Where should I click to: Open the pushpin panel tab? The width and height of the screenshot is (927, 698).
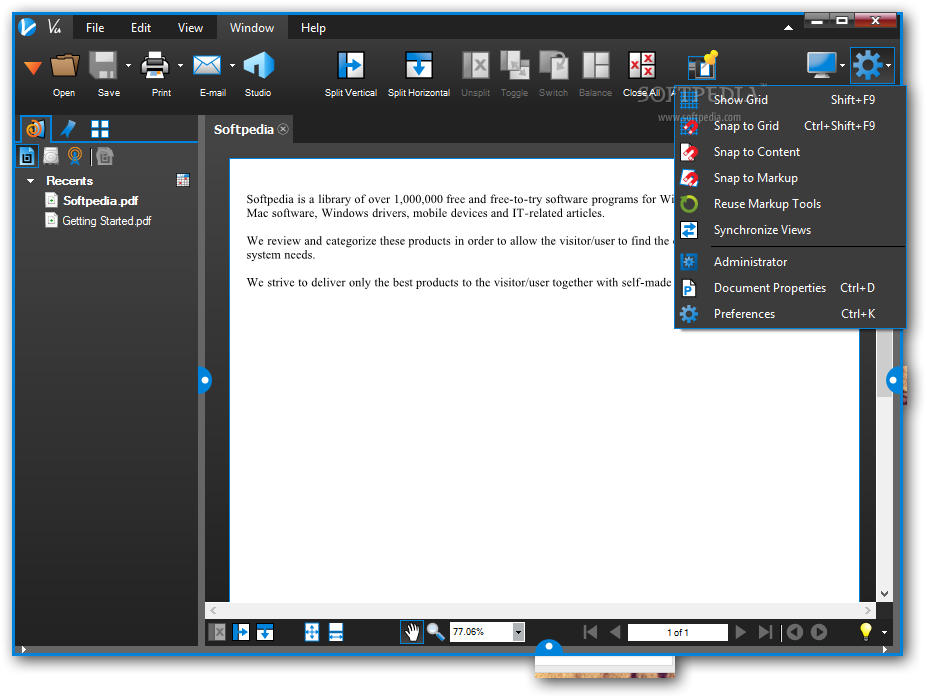click(69, 128)
